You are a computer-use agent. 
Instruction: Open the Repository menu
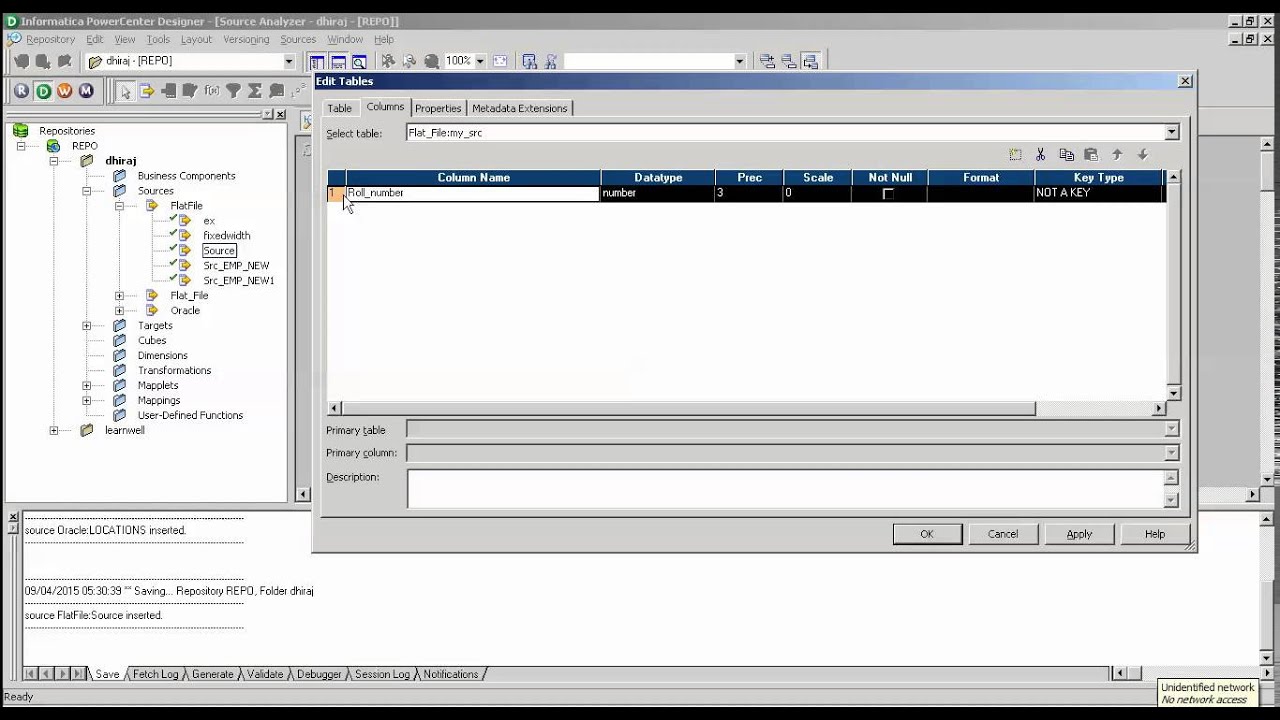pyautogui.click(x=50, y=40)
